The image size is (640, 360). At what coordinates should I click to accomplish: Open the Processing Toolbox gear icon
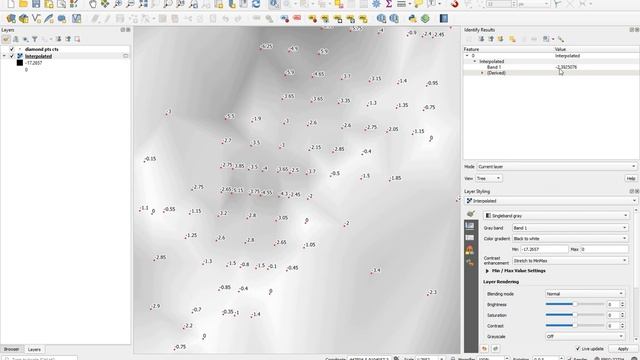click(x=376, y=4)
